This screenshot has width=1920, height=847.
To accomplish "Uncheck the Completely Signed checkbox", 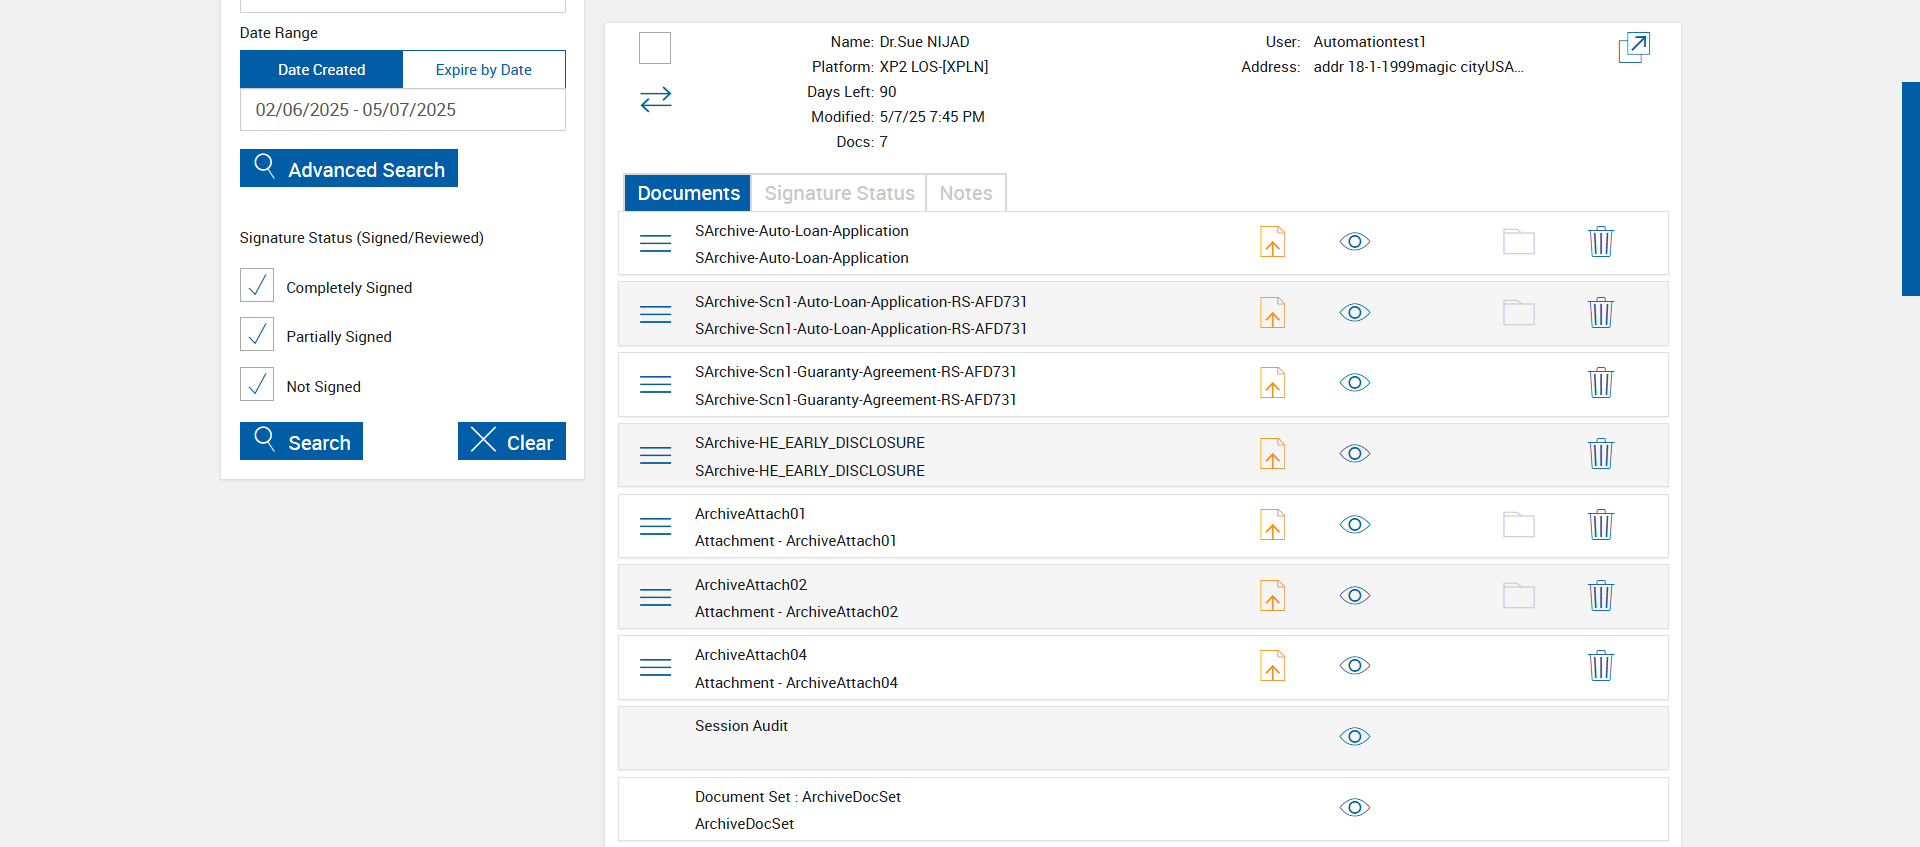I will 257,285.
